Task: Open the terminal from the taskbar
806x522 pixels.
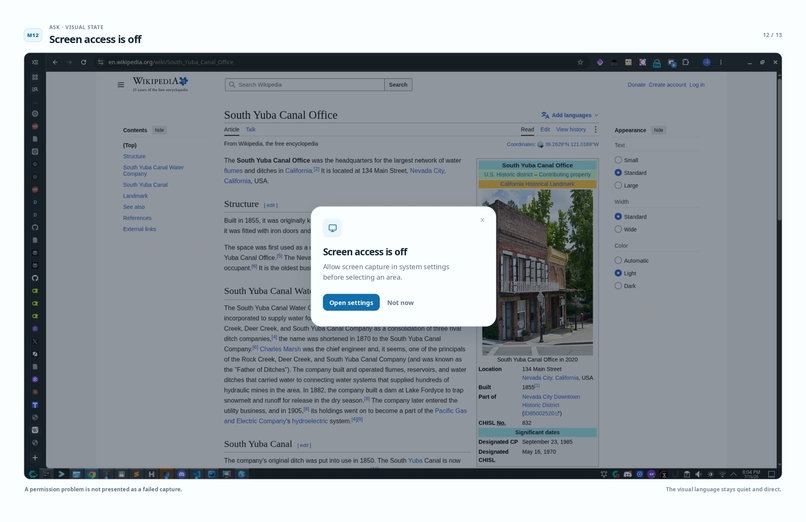Action: [61, 474]
